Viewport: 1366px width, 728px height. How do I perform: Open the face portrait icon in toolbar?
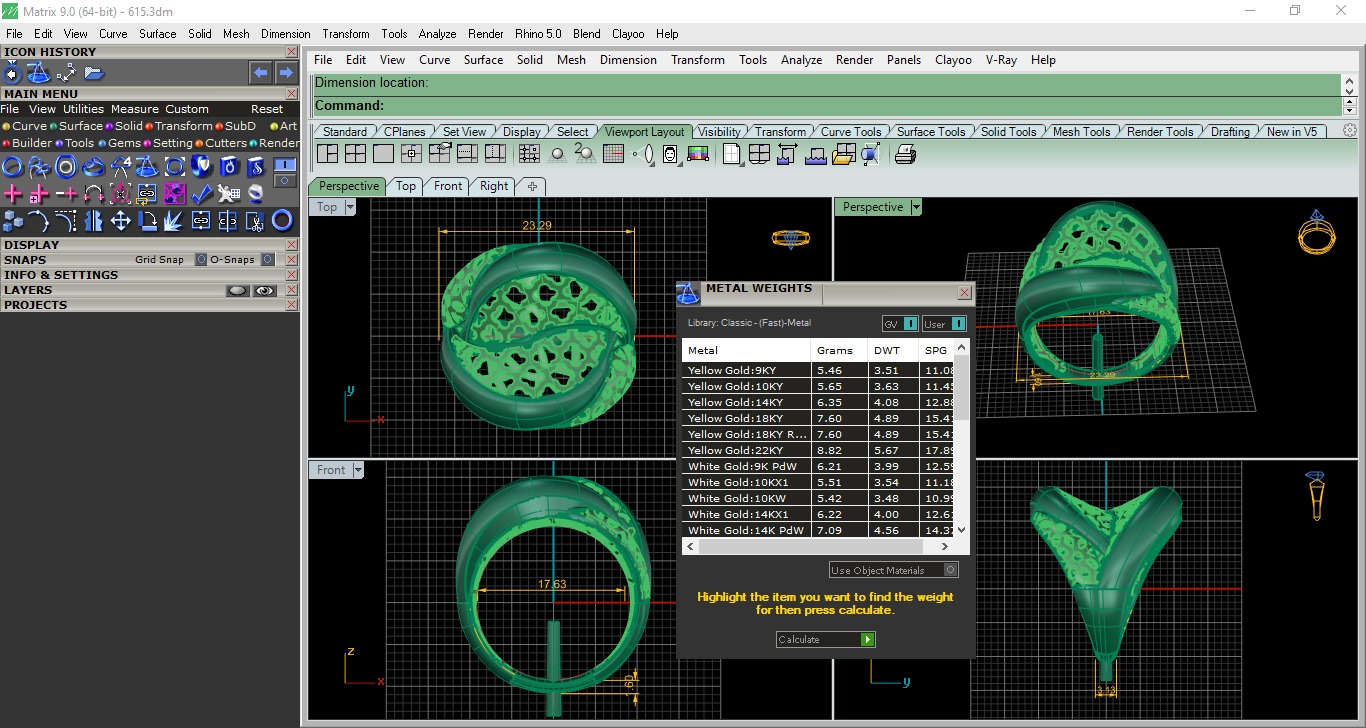click(x=670, y=154)
